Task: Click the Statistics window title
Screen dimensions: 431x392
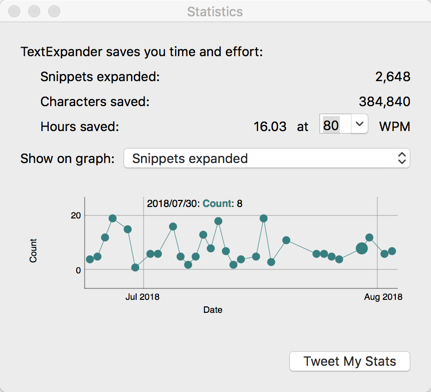Action: (215, 12)
